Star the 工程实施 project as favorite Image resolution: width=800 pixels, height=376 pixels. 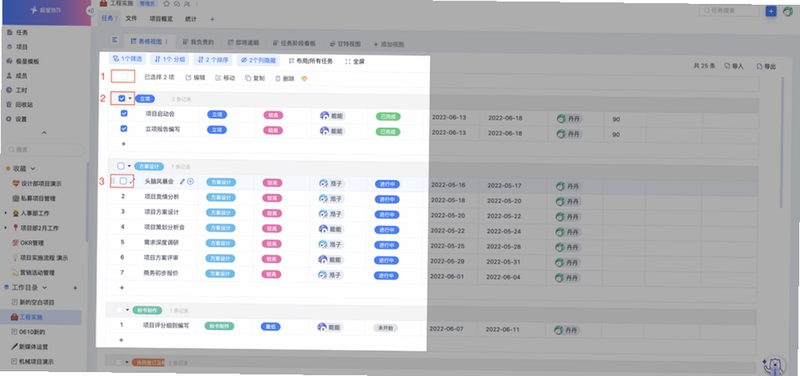coord(166,3)
